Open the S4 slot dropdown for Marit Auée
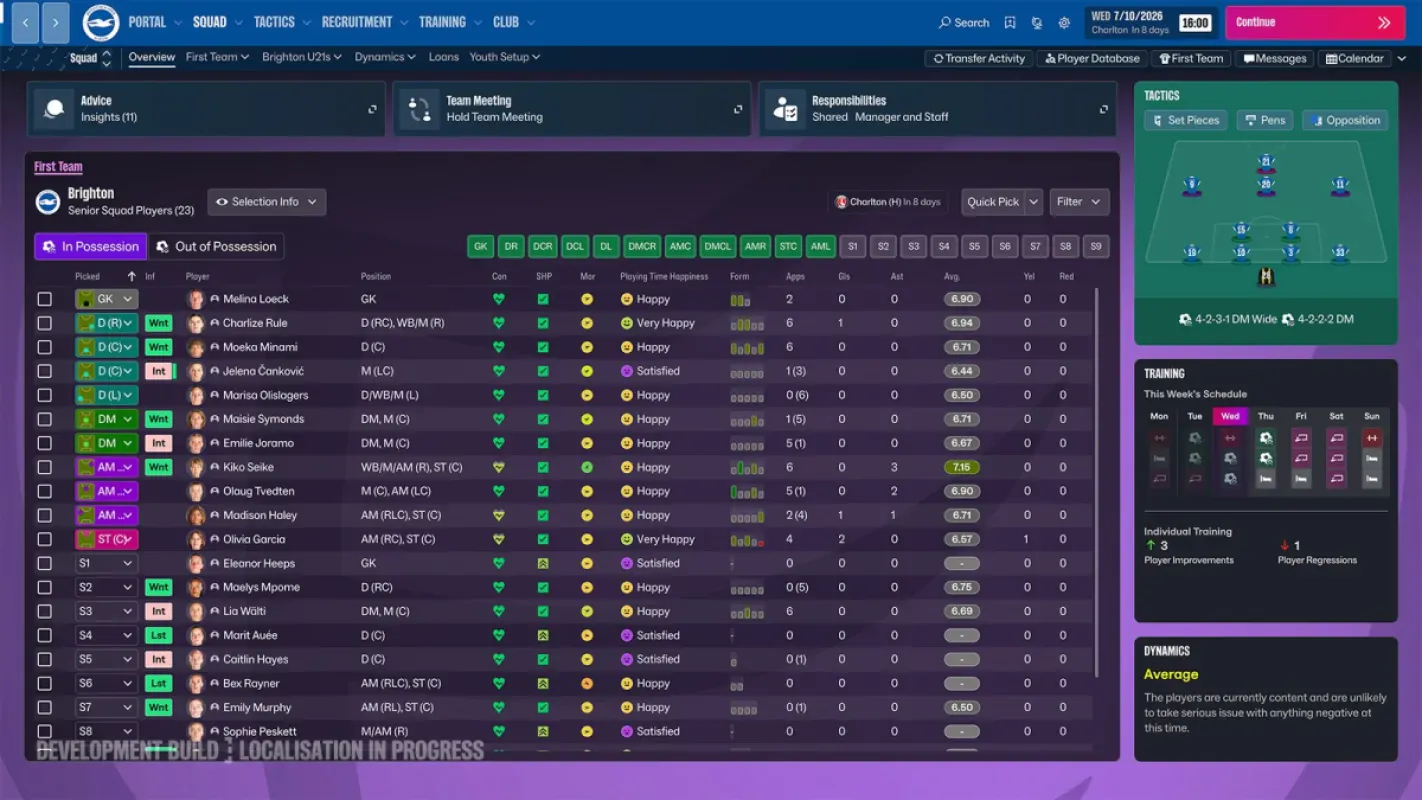This screenshot has height=800, width=1422. point(106,635)
